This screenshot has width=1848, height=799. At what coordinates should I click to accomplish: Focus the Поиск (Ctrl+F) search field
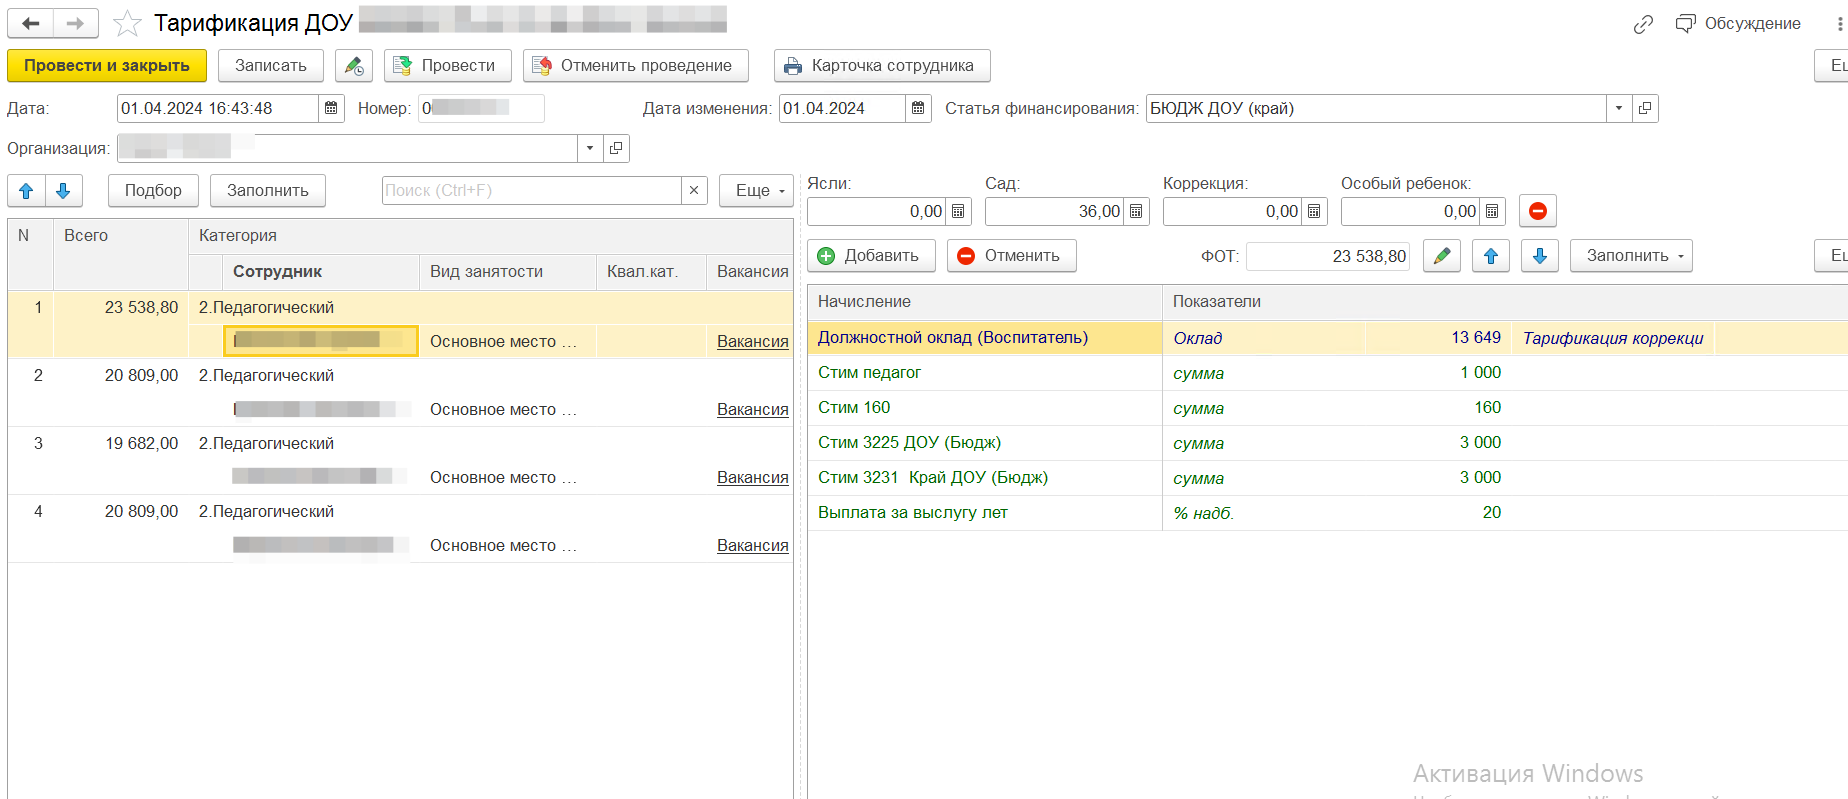pos(530,191)
